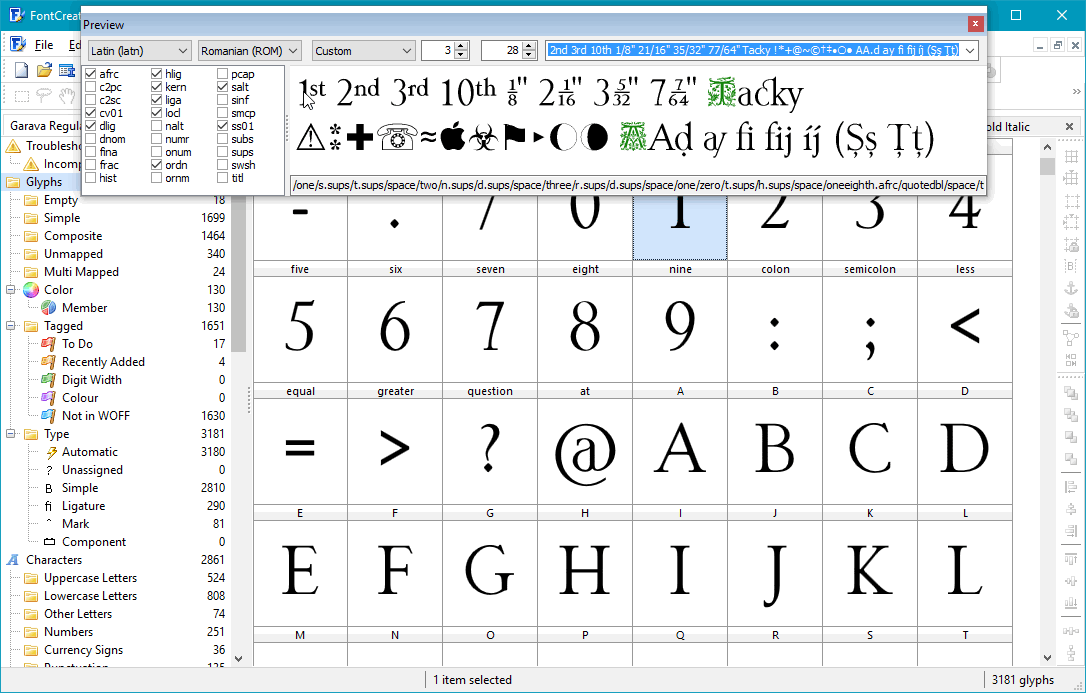Click the toolbar overflow chevron
This screenshot has height=693, width=1086.
[1076, 91]
